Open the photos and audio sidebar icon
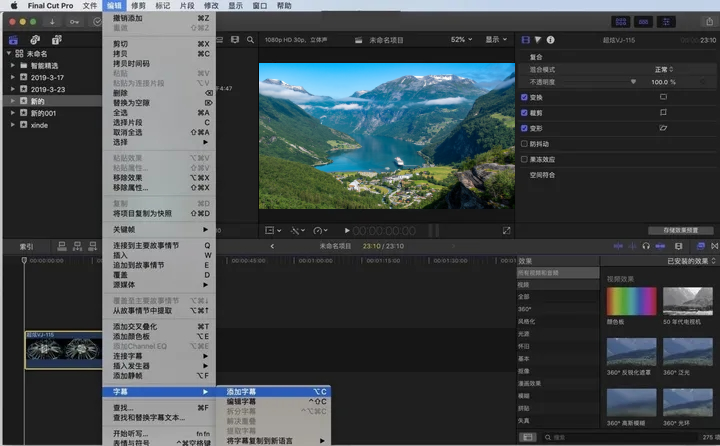The width and height of the screenshot is (720, 446). pos(35,40)
